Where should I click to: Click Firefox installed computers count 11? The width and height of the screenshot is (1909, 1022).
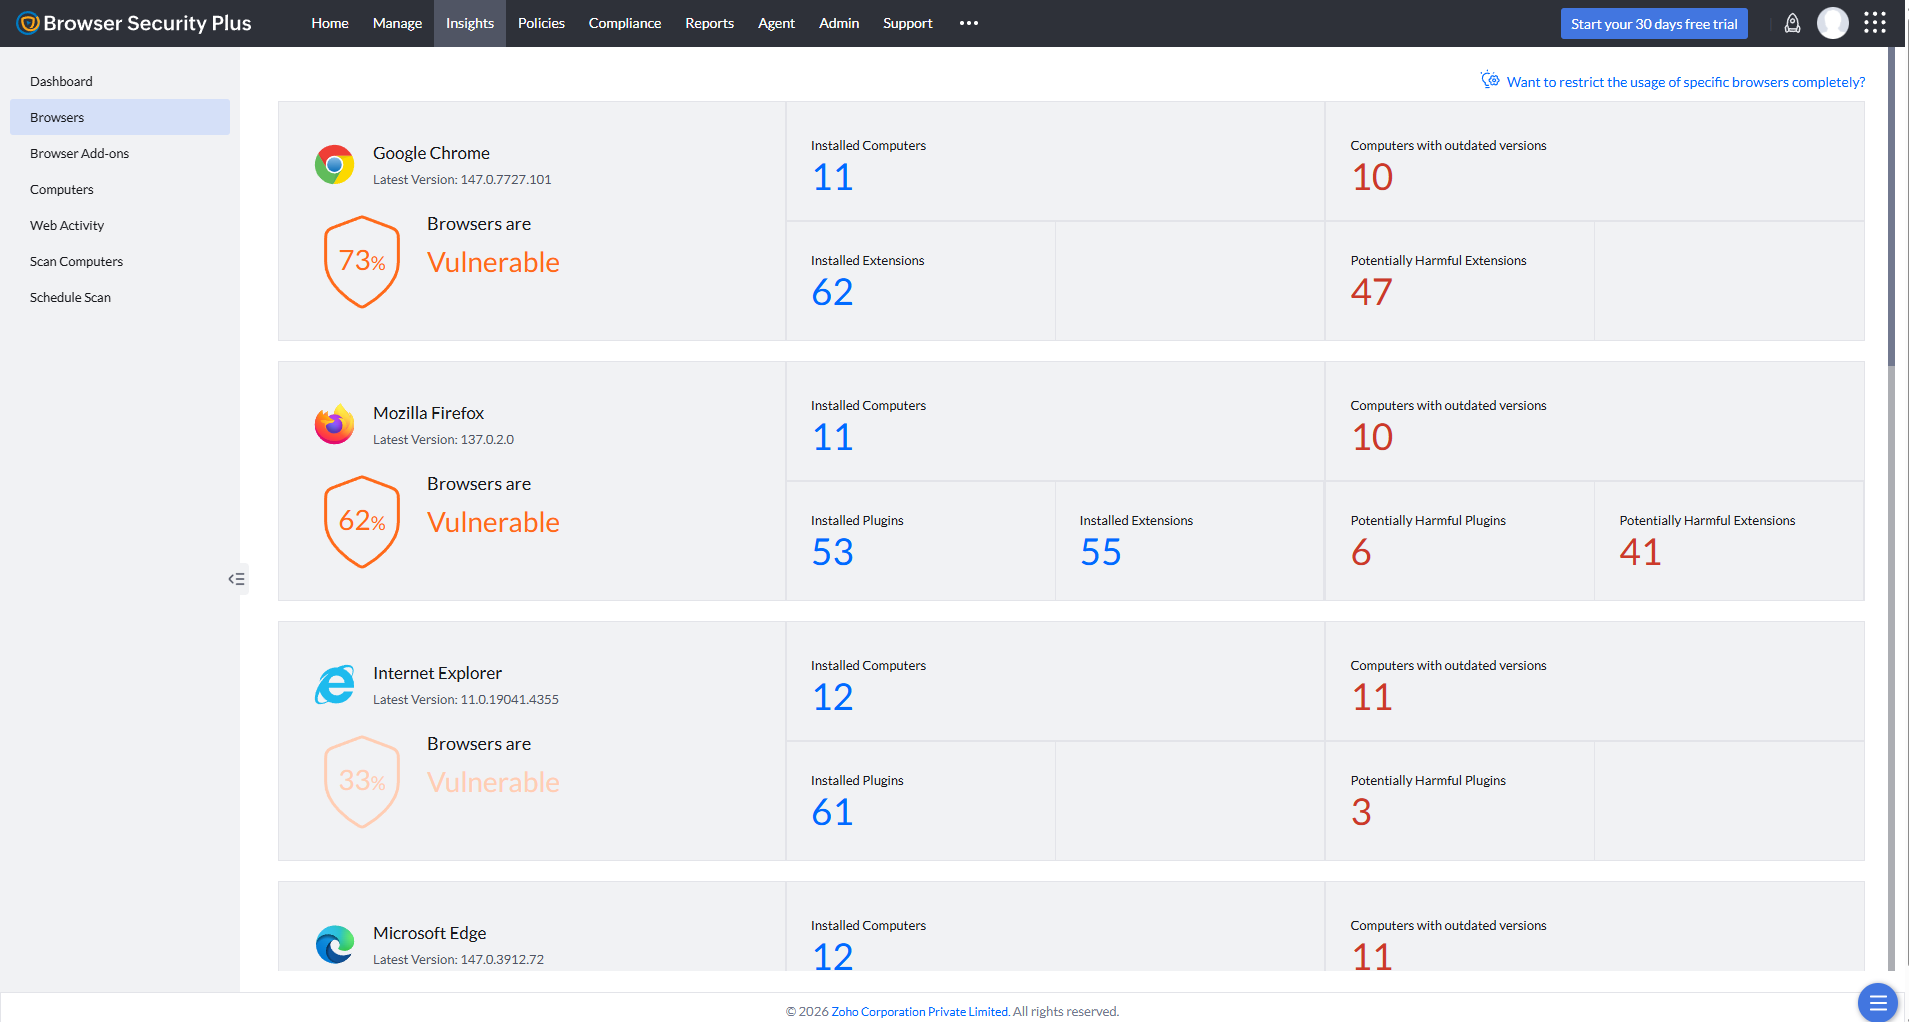coord(832,437)
